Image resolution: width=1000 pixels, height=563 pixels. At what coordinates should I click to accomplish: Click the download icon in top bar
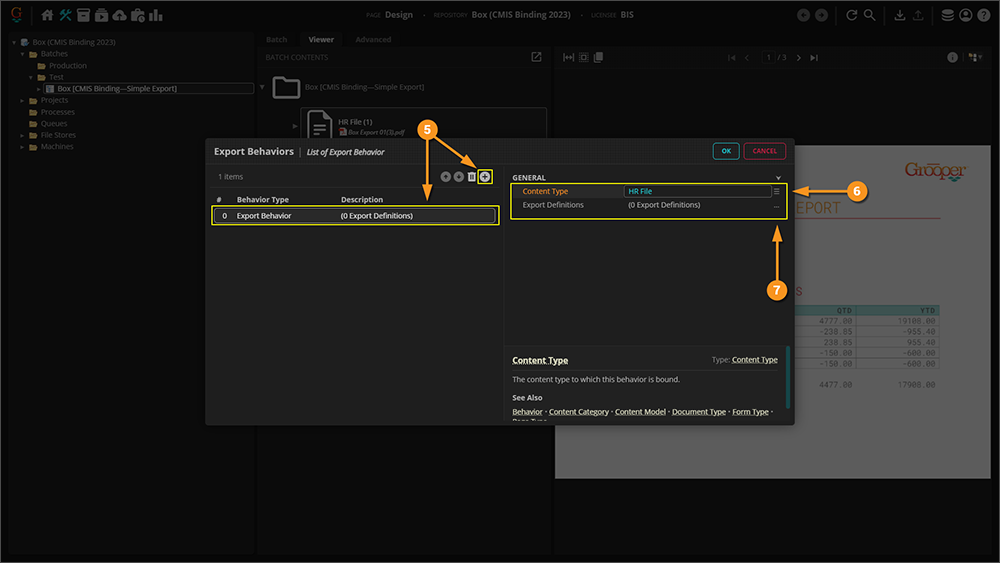coord(899,15)
